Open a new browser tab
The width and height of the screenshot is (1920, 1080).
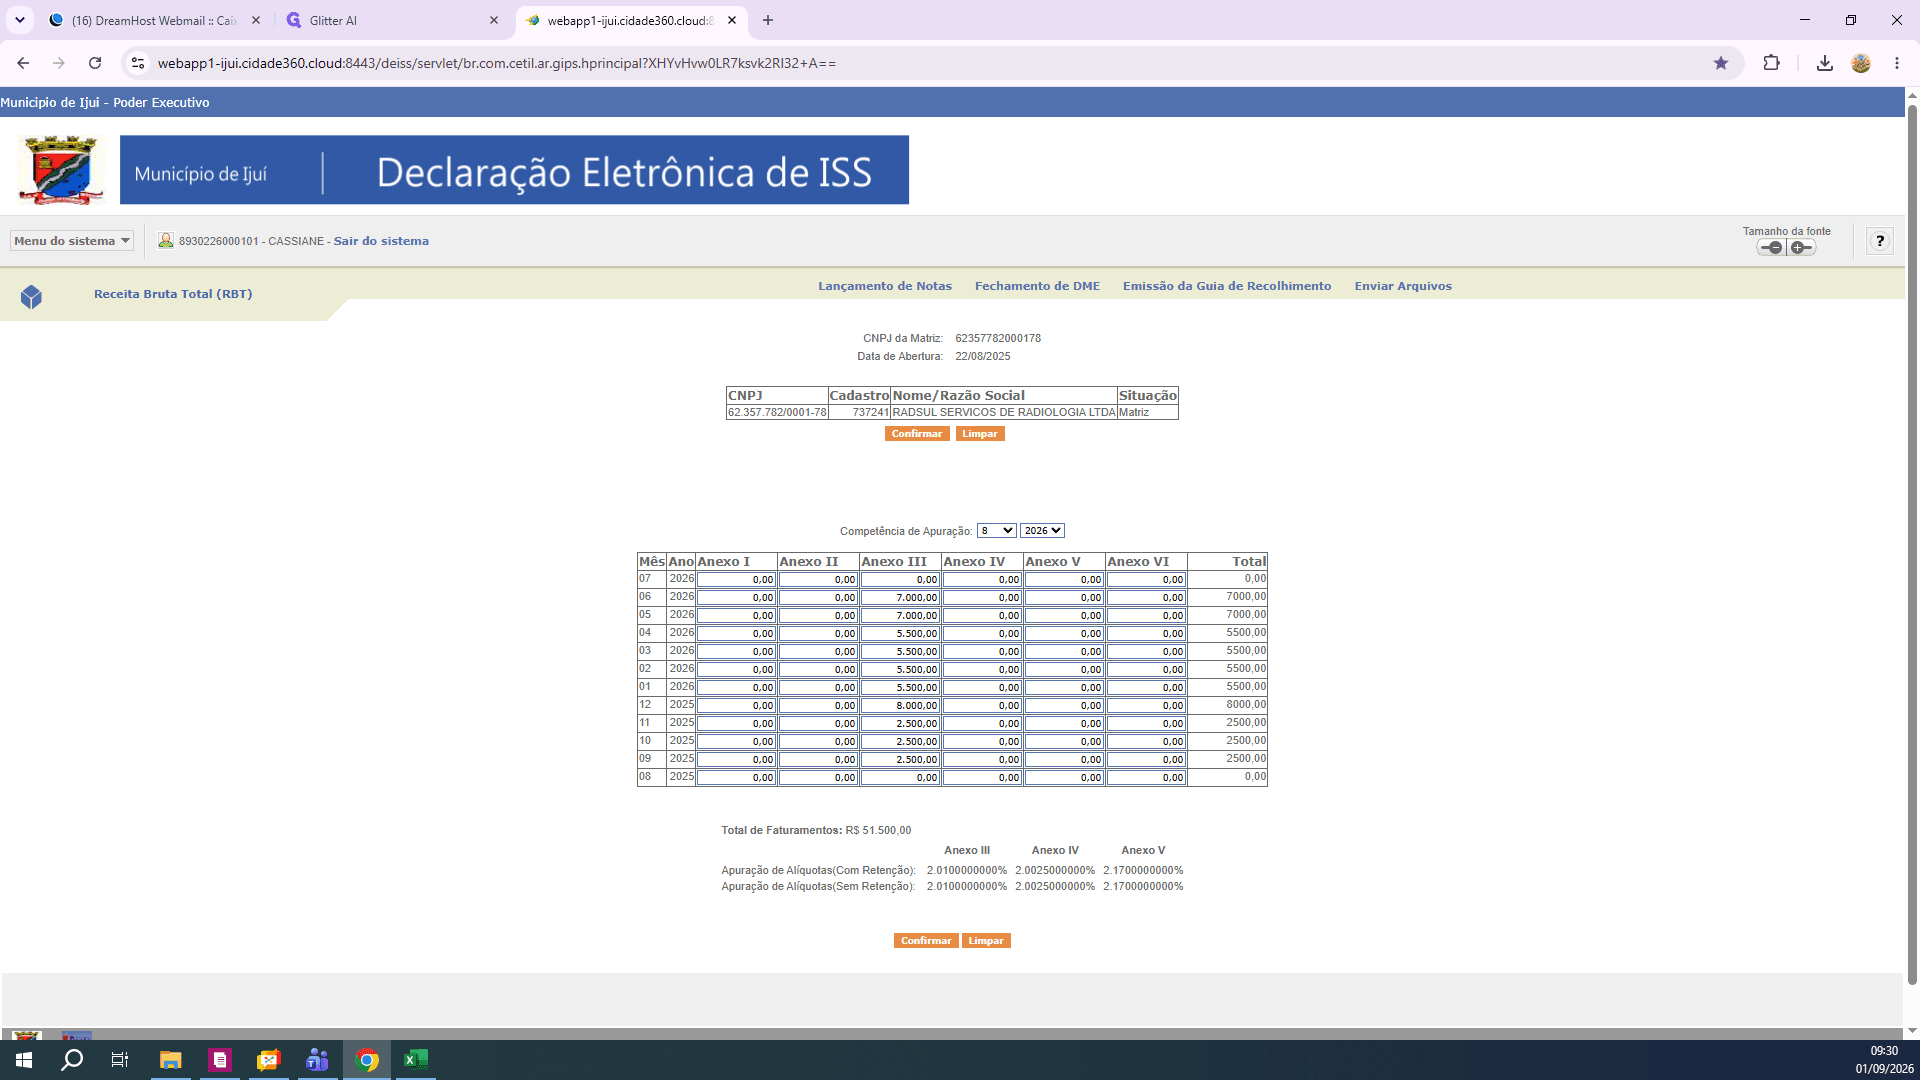pos(768,20)
